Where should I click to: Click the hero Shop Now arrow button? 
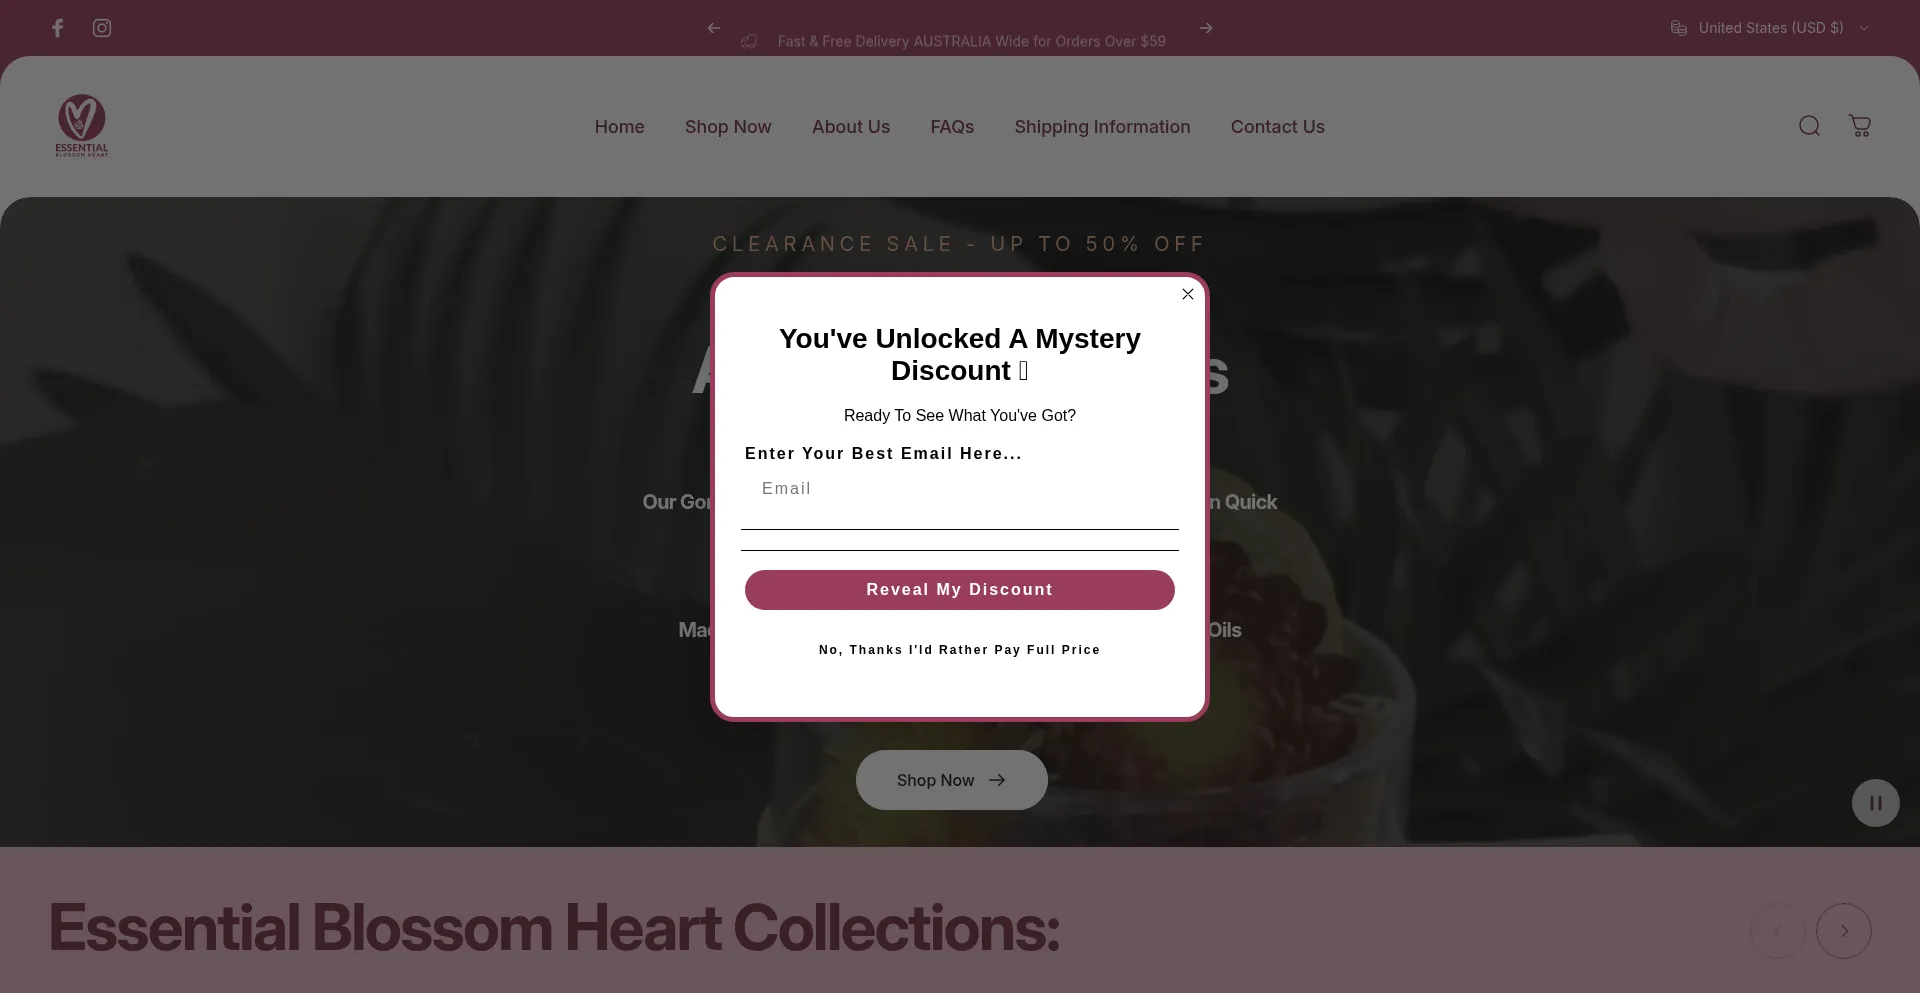[952, 780]
